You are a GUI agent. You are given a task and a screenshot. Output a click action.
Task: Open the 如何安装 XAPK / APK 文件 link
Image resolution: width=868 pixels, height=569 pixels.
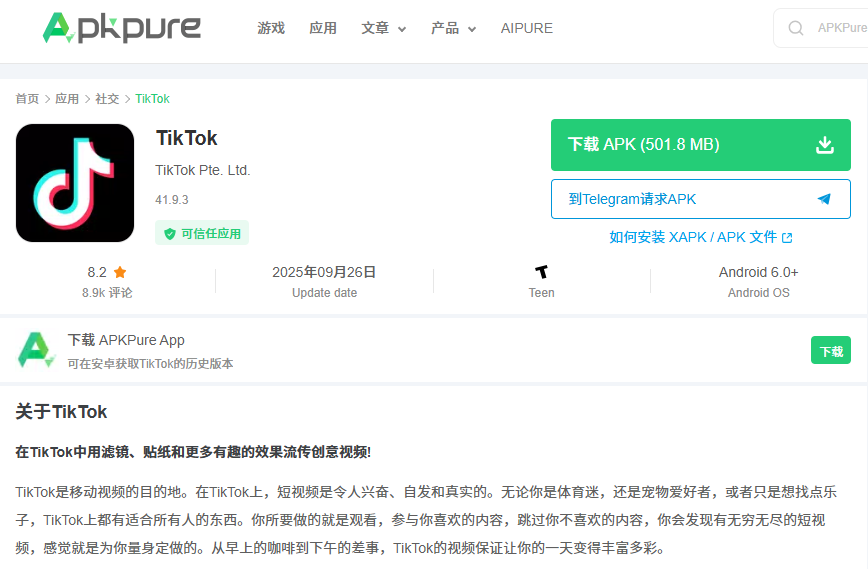700,237
